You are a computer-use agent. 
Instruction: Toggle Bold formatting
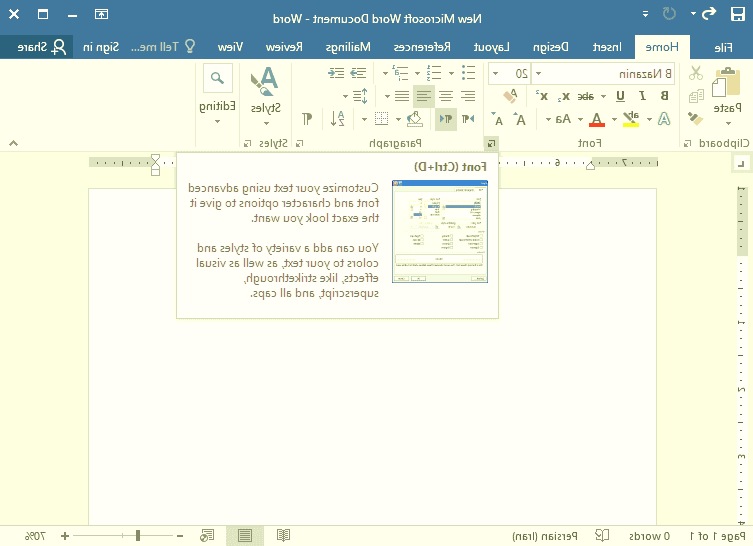pos(664,96)
